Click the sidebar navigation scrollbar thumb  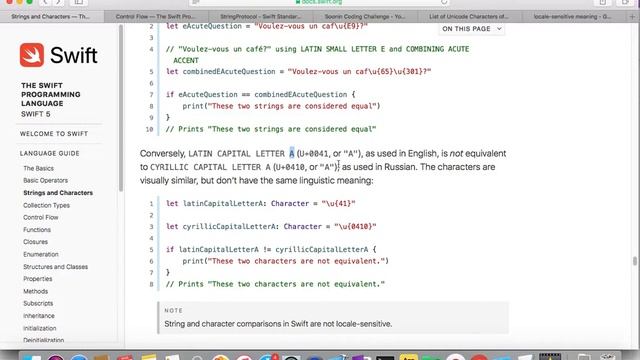coord(121,108)
